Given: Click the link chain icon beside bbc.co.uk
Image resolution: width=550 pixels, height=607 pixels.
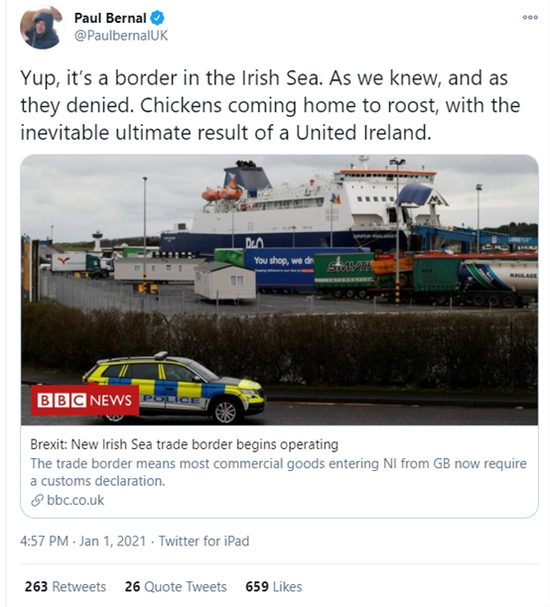Looking at the screenshot, I should (x=37, y=500).
